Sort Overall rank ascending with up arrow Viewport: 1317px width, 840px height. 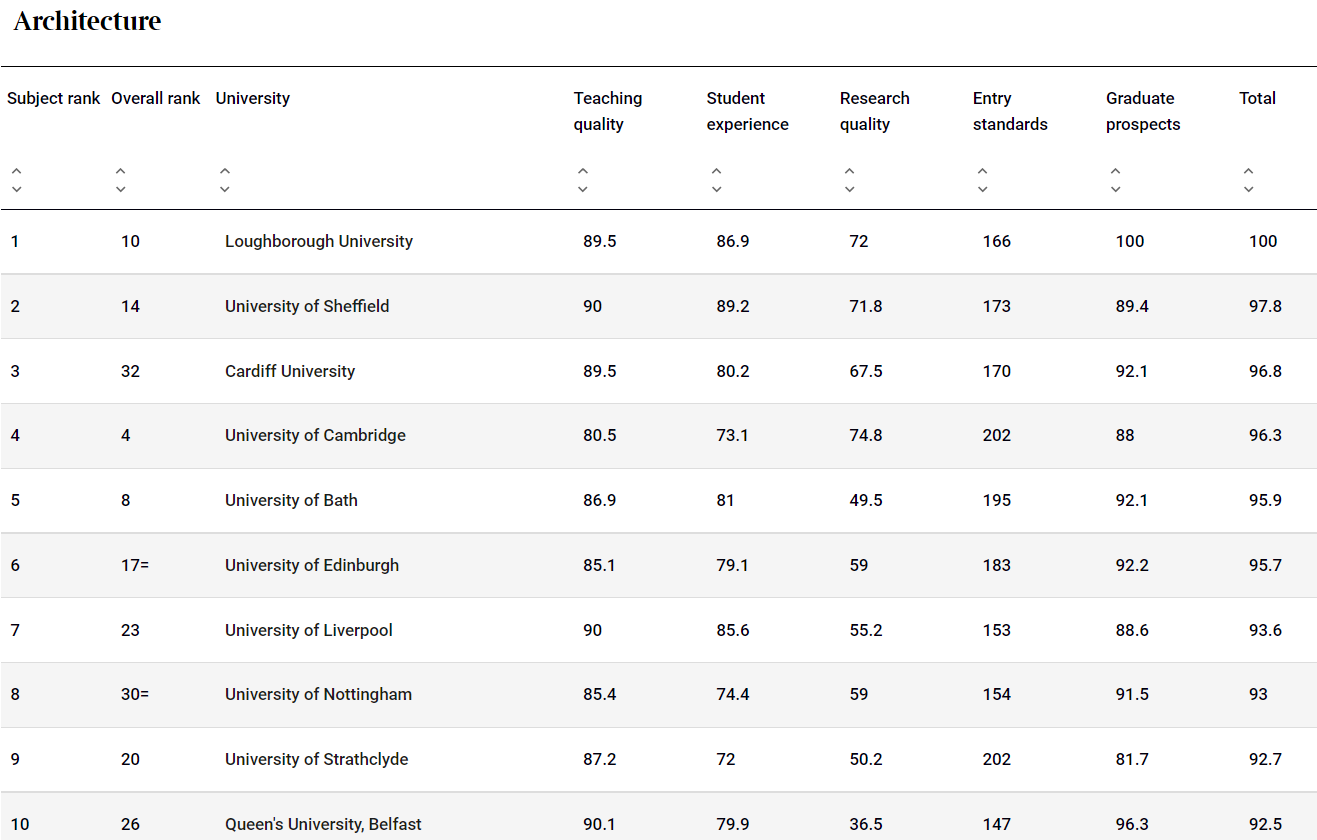coord(120,172)
